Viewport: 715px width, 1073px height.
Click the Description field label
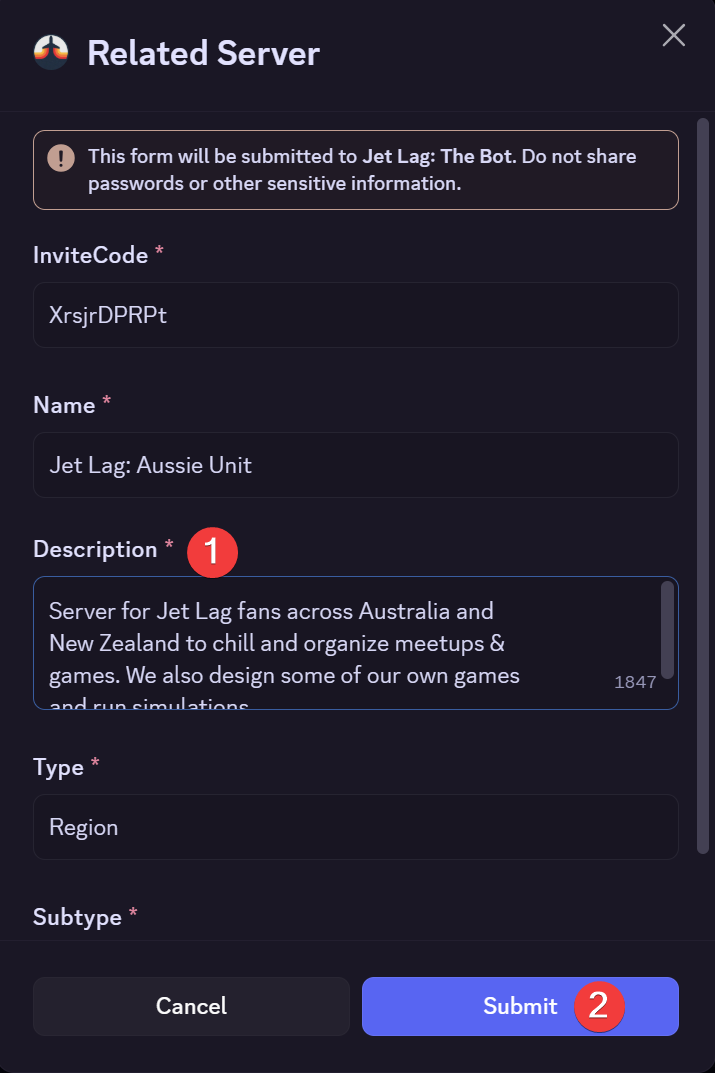(x=96, y=549)
